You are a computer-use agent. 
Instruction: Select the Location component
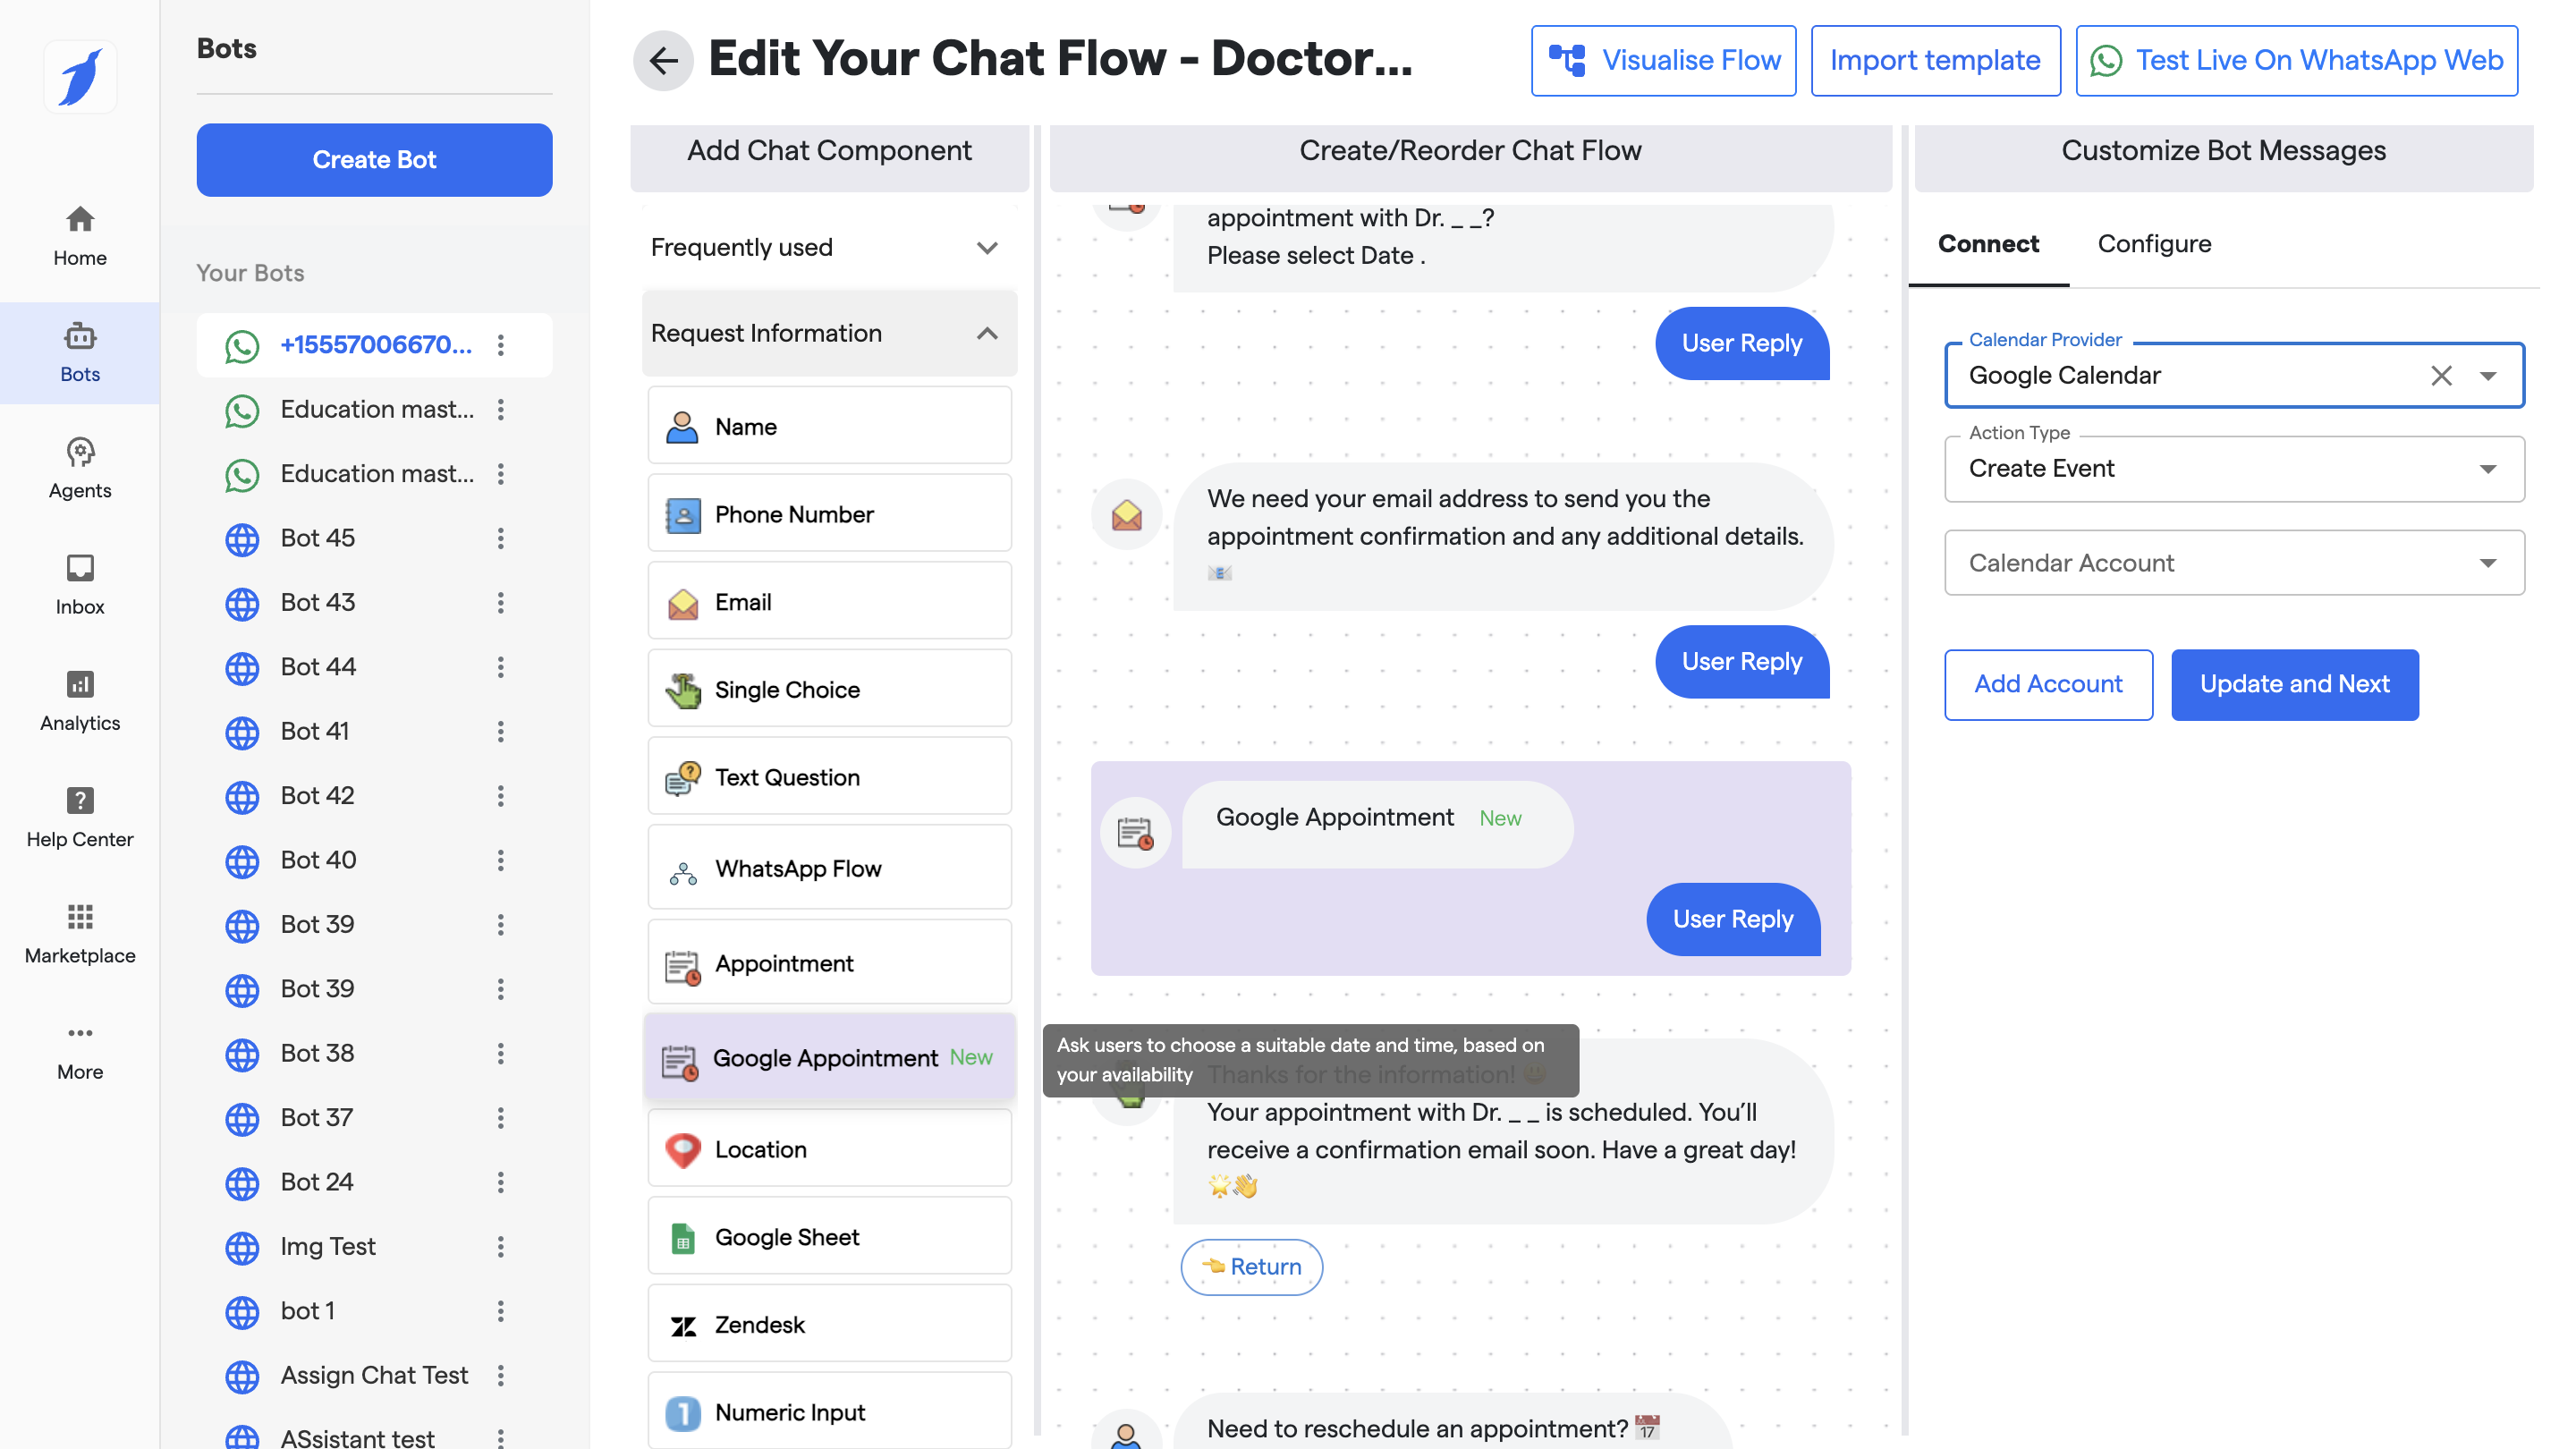point(829,1149)
